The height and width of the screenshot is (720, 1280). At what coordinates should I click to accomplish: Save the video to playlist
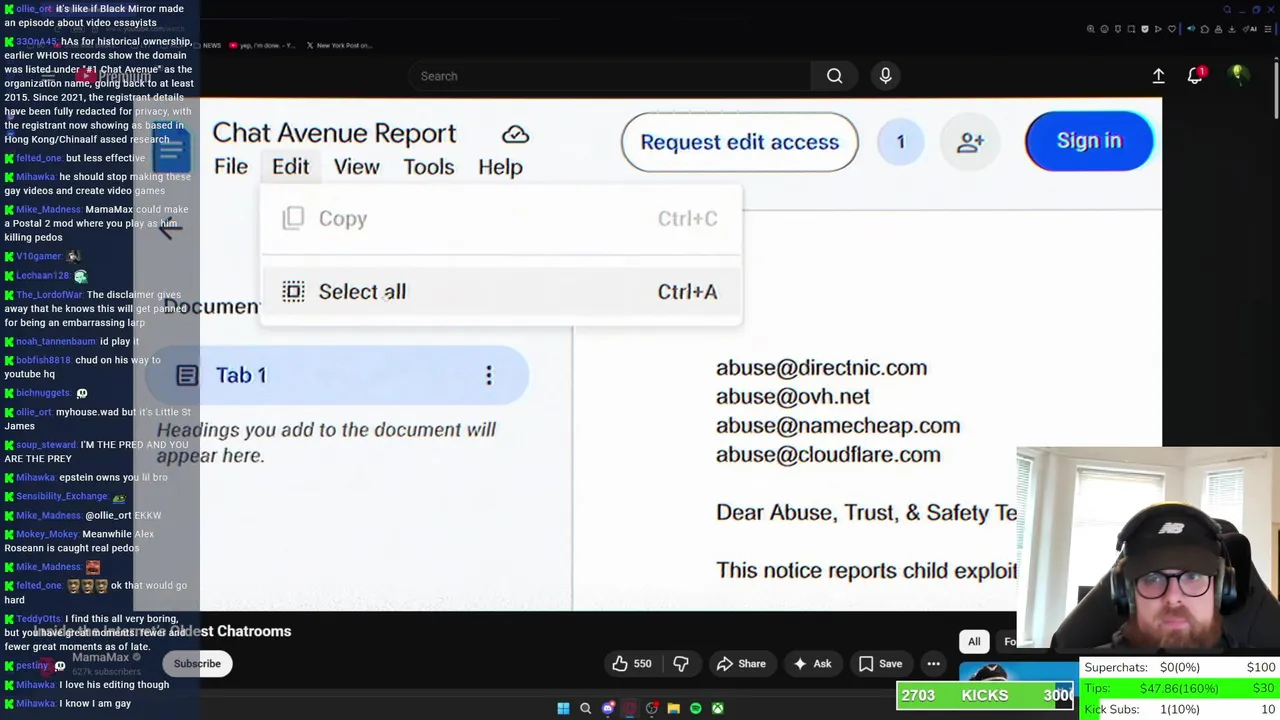(880, 664)
